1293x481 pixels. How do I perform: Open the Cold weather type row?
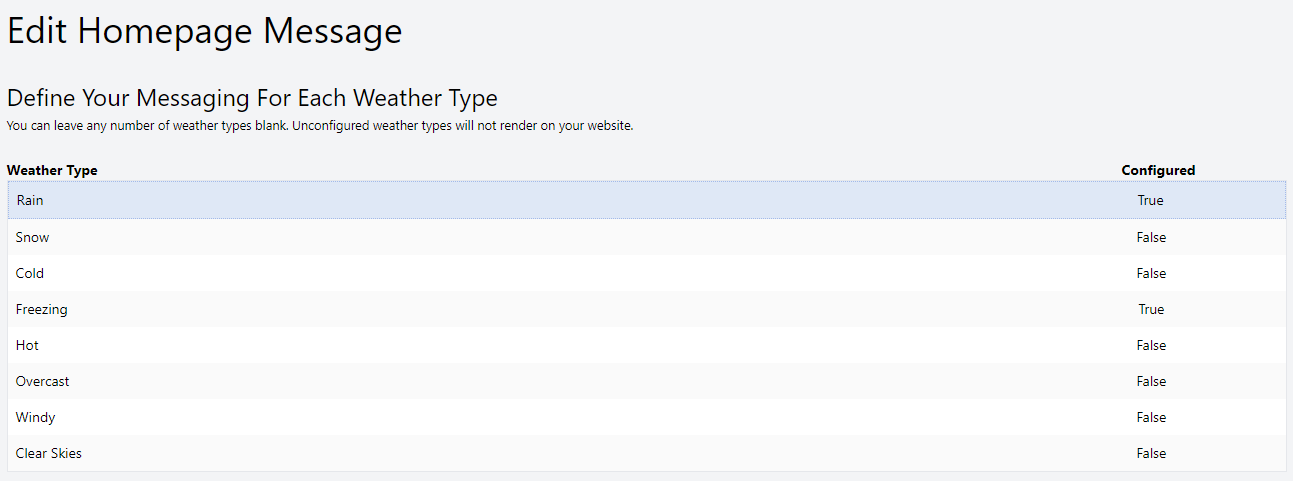click(646, 273)
